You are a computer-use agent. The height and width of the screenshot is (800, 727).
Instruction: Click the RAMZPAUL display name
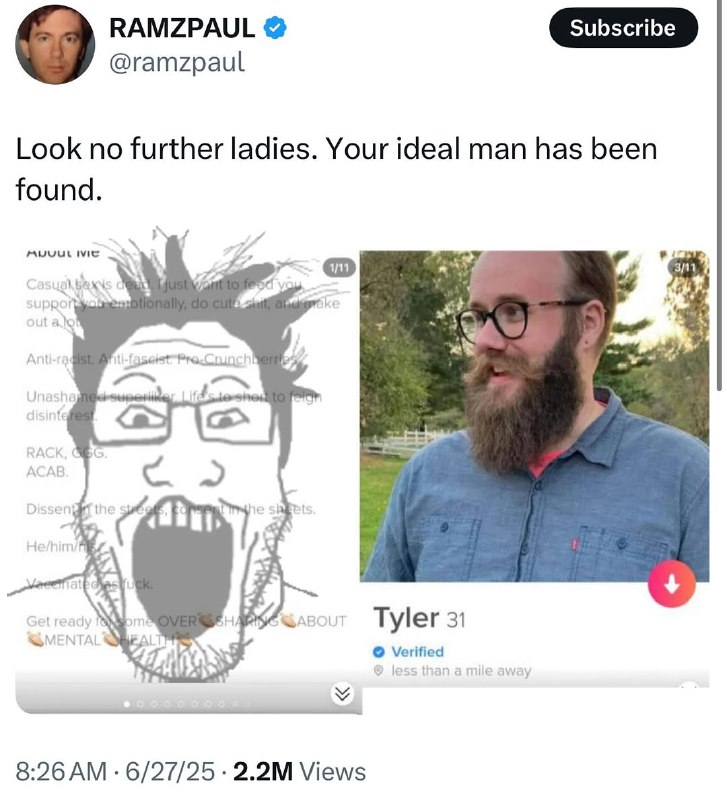click(182, 28)
